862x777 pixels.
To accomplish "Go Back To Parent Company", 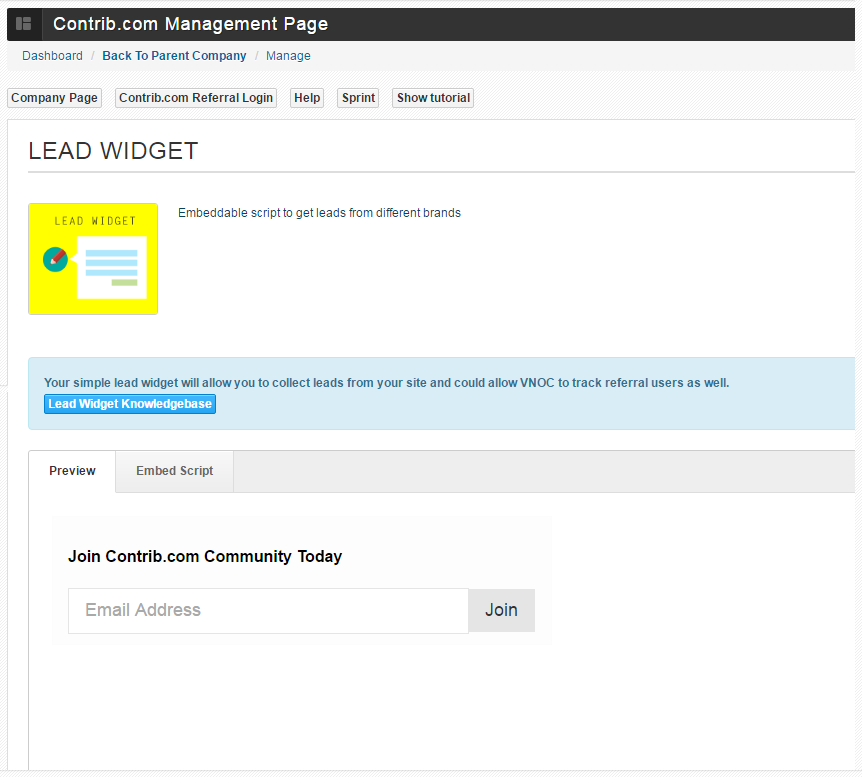I will point(174,56).
